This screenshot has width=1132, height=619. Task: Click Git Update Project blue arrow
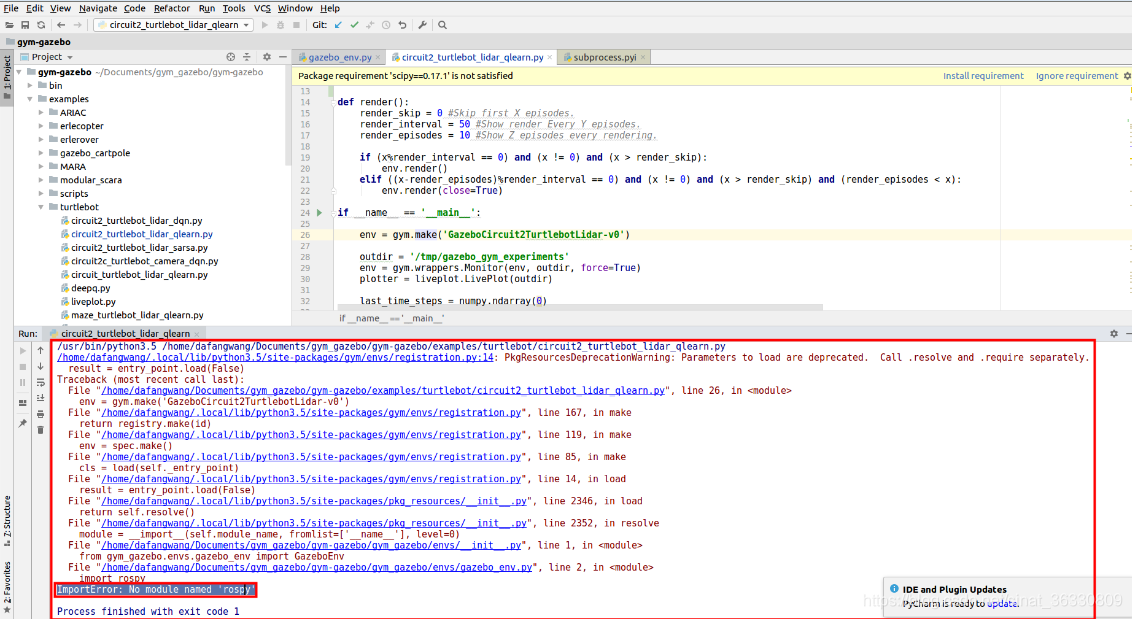(338, 25)
